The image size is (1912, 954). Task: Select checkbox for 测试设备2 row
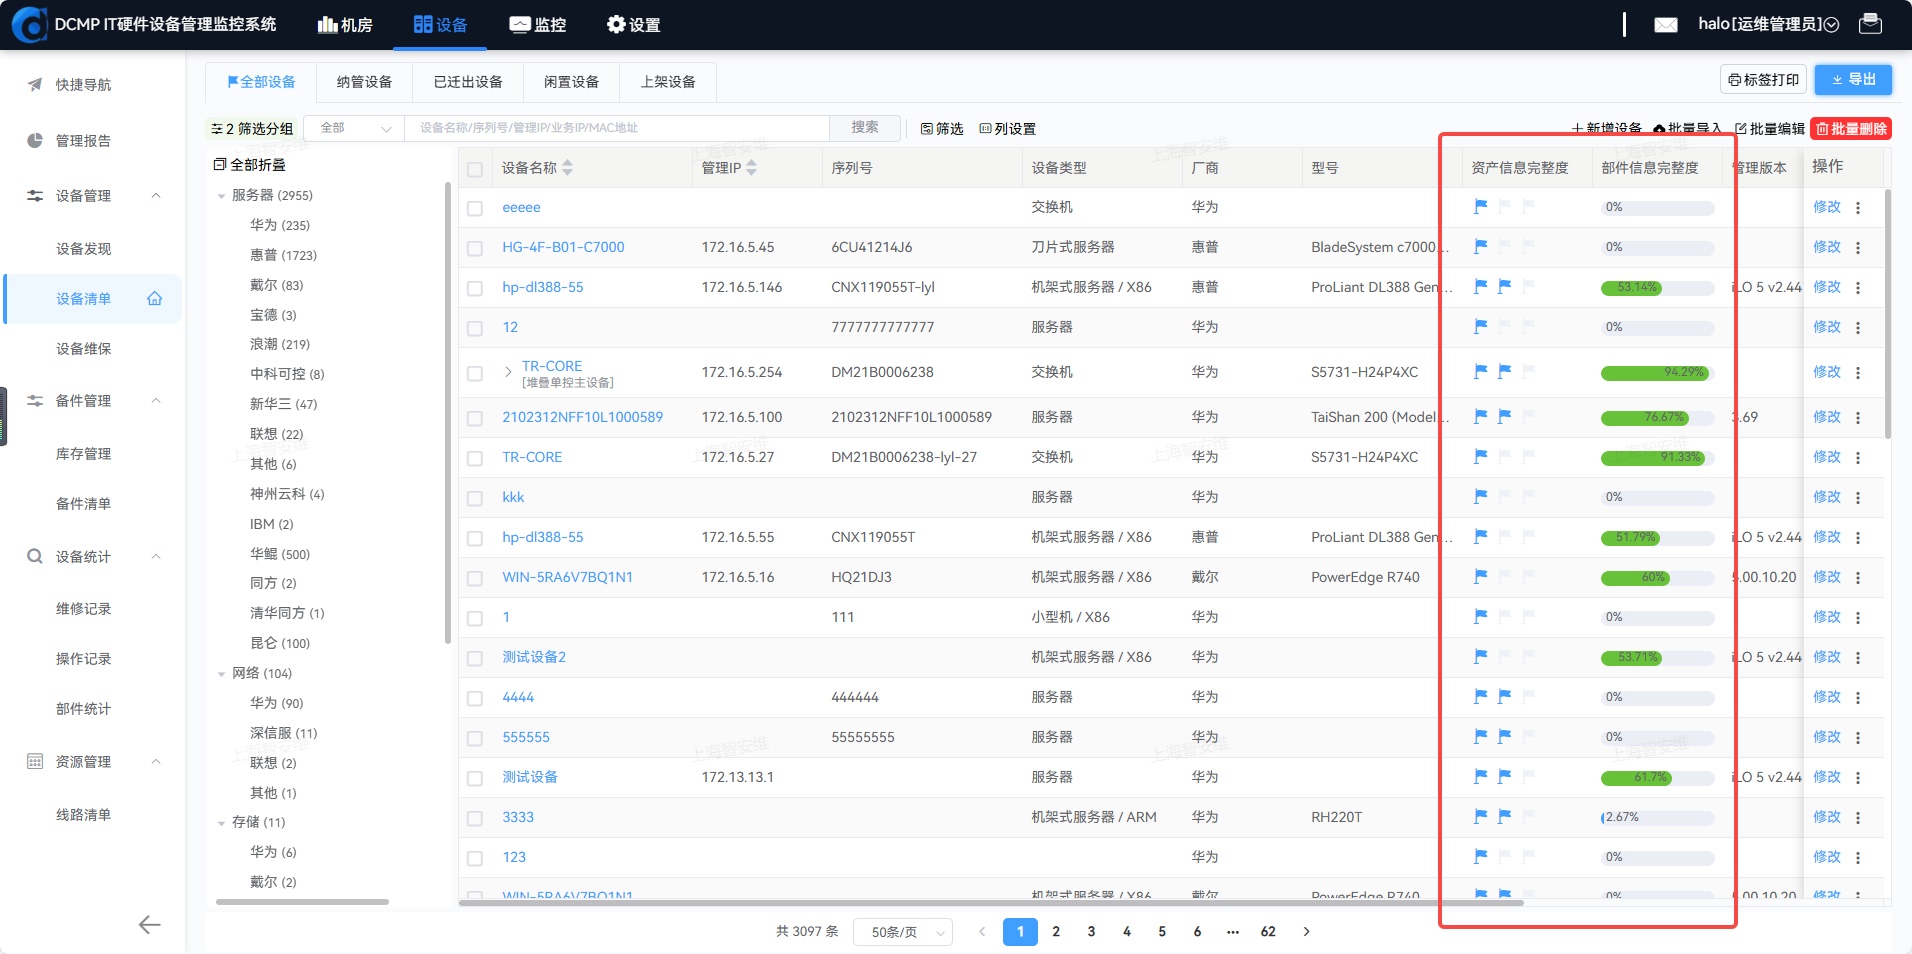(475, 659)
